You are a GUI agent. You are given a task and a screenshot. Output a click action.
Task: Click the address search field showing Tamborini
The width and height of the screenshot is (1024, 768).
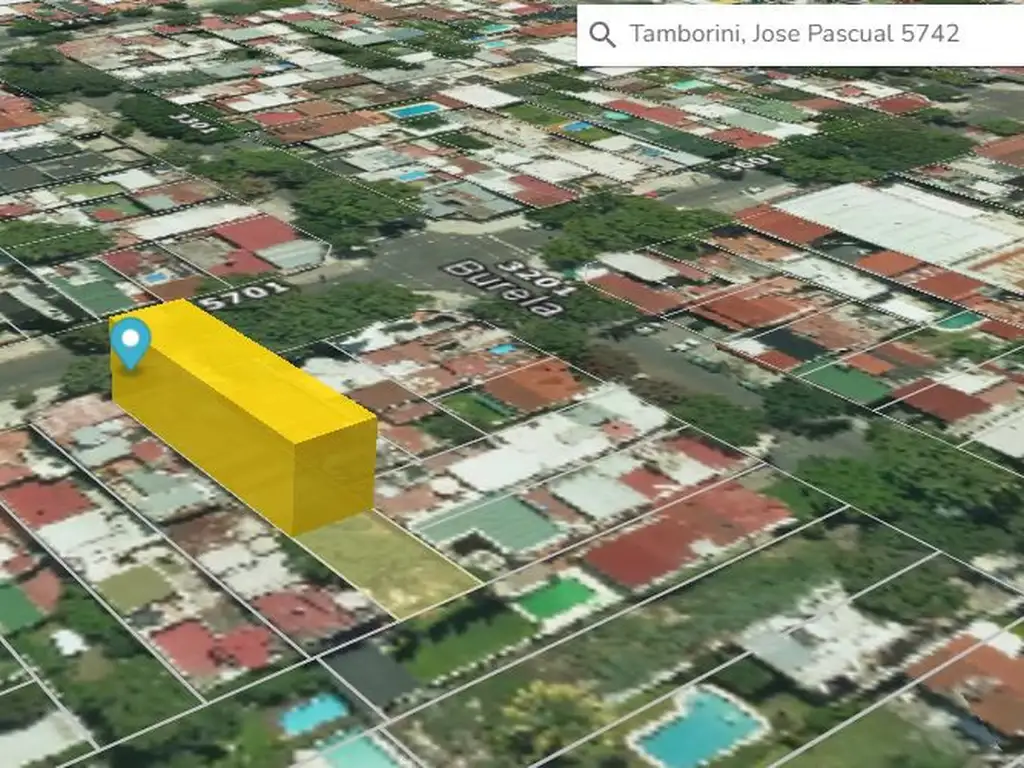[x=795, y=34]
